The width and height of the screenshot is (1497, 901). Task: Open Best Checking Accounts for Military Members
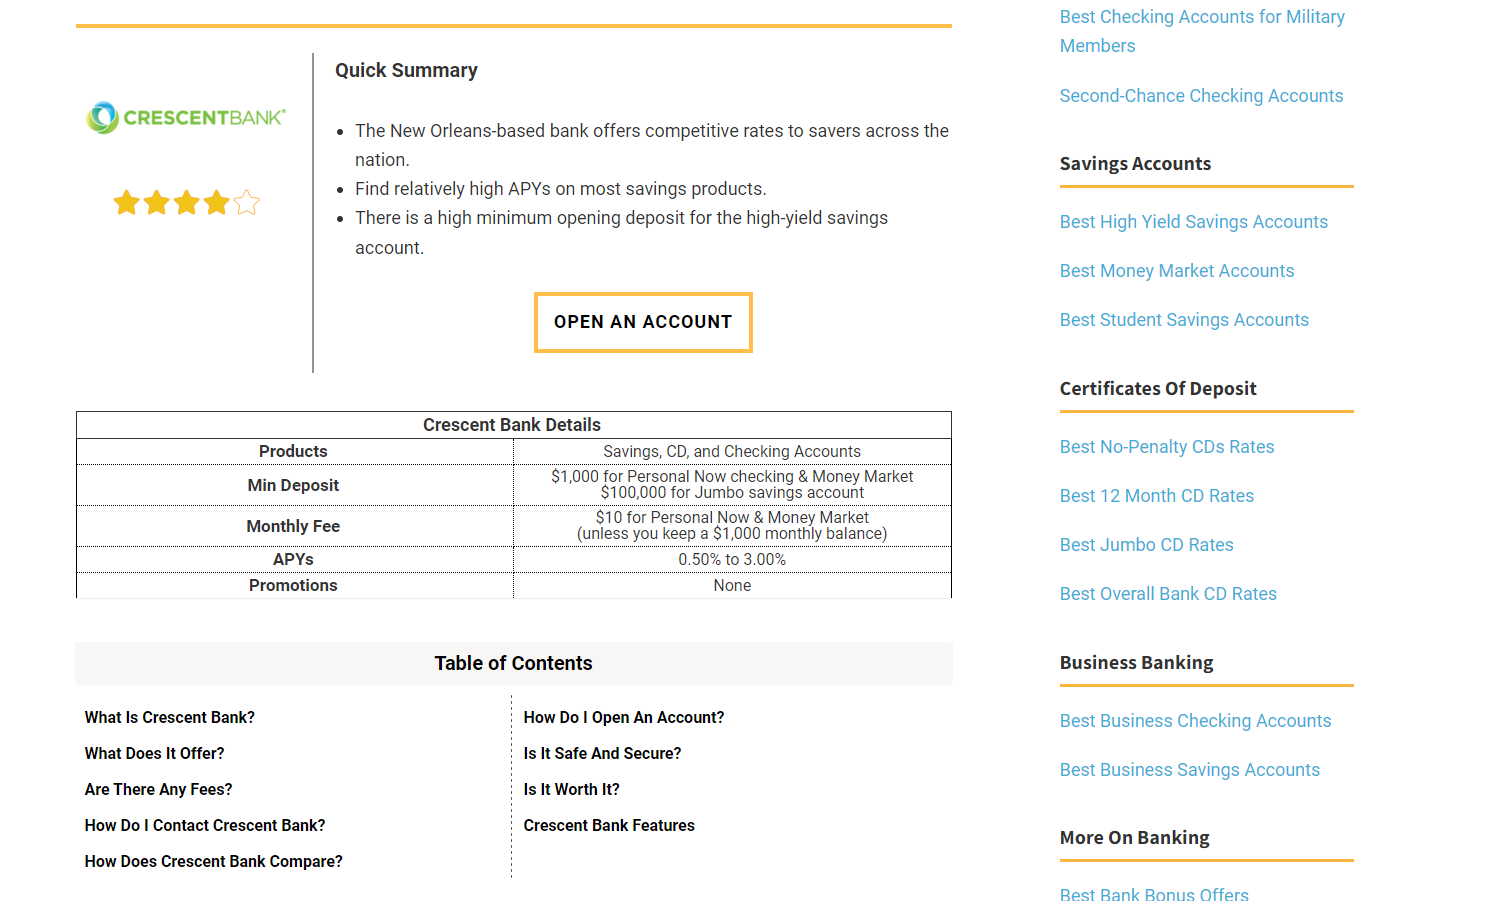coord(1202,31)
